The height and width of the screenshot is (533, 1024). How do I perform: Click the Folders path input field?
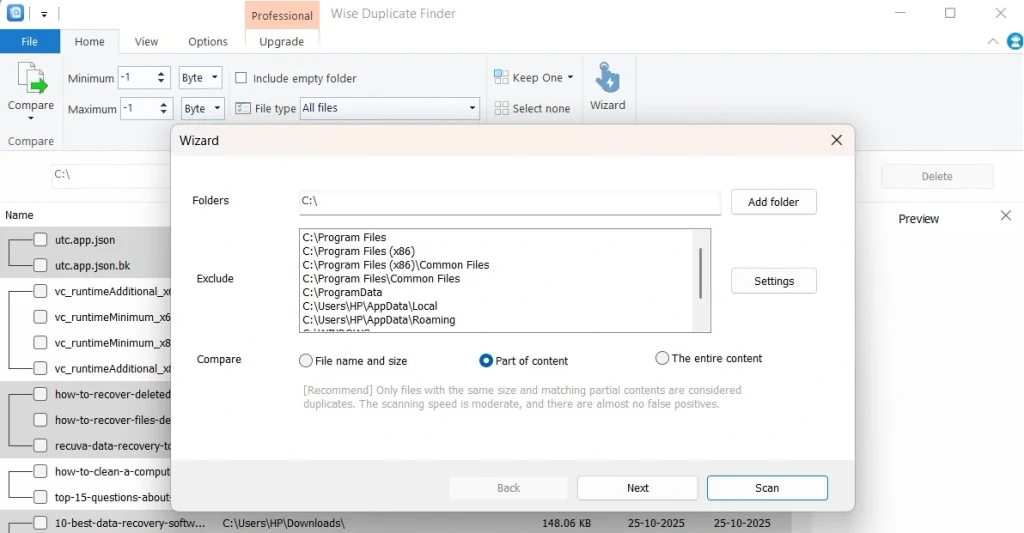[x=510, y=201]
